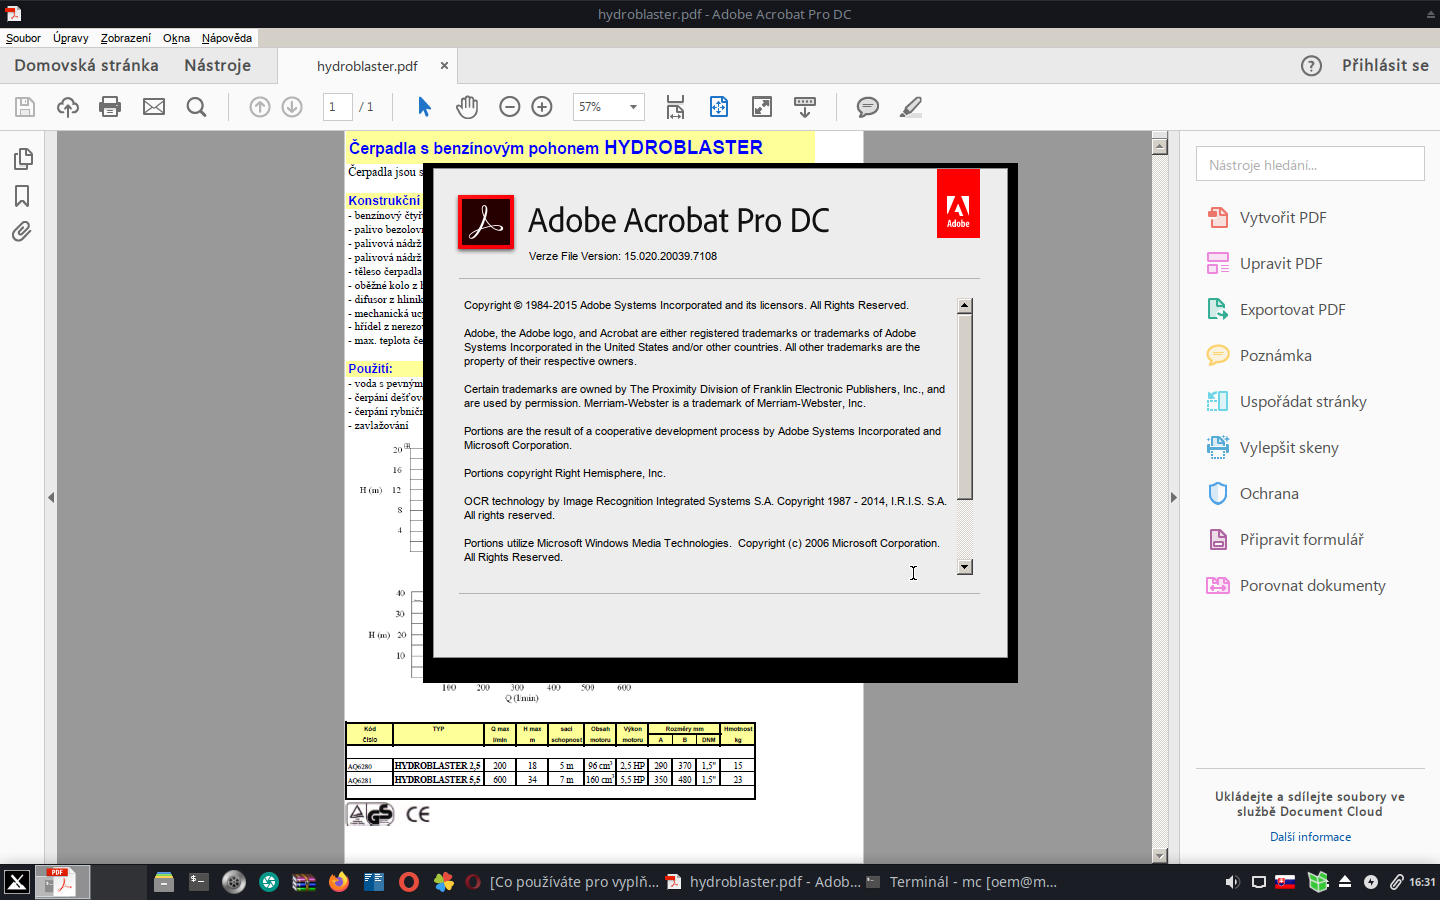Follow the Další informace link
The width and height of the screenshot is (1440, 900).
tap(1310, 837)
